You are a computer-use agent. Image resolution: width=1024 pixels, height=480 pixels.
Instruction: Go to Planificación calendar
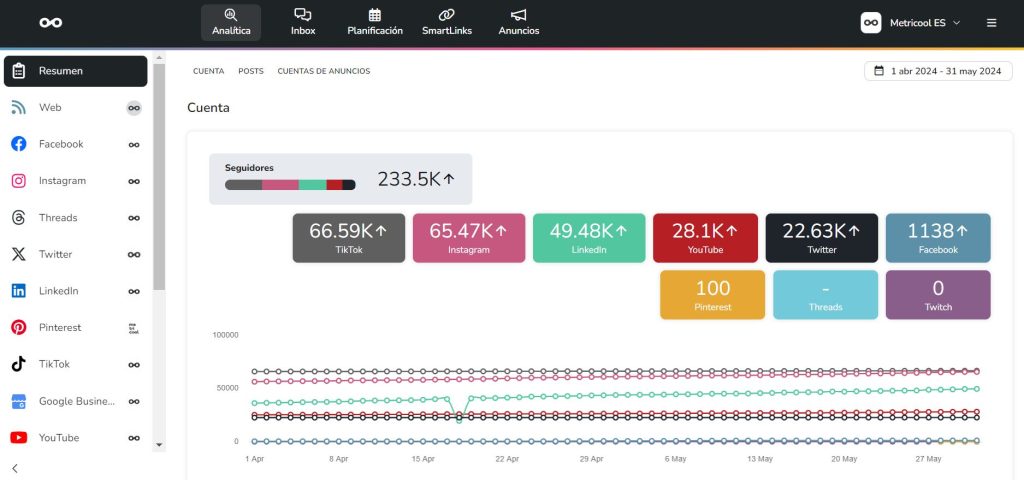[x=375, y=23]
